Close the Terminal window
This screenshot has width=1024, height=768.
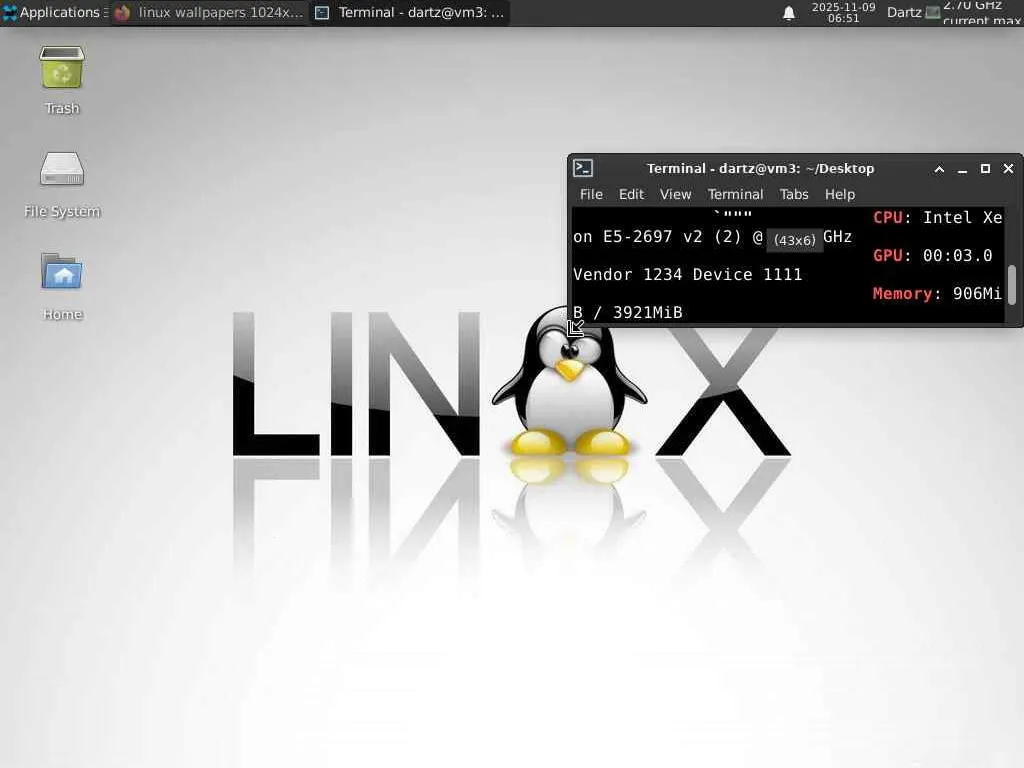[1008, 169]
